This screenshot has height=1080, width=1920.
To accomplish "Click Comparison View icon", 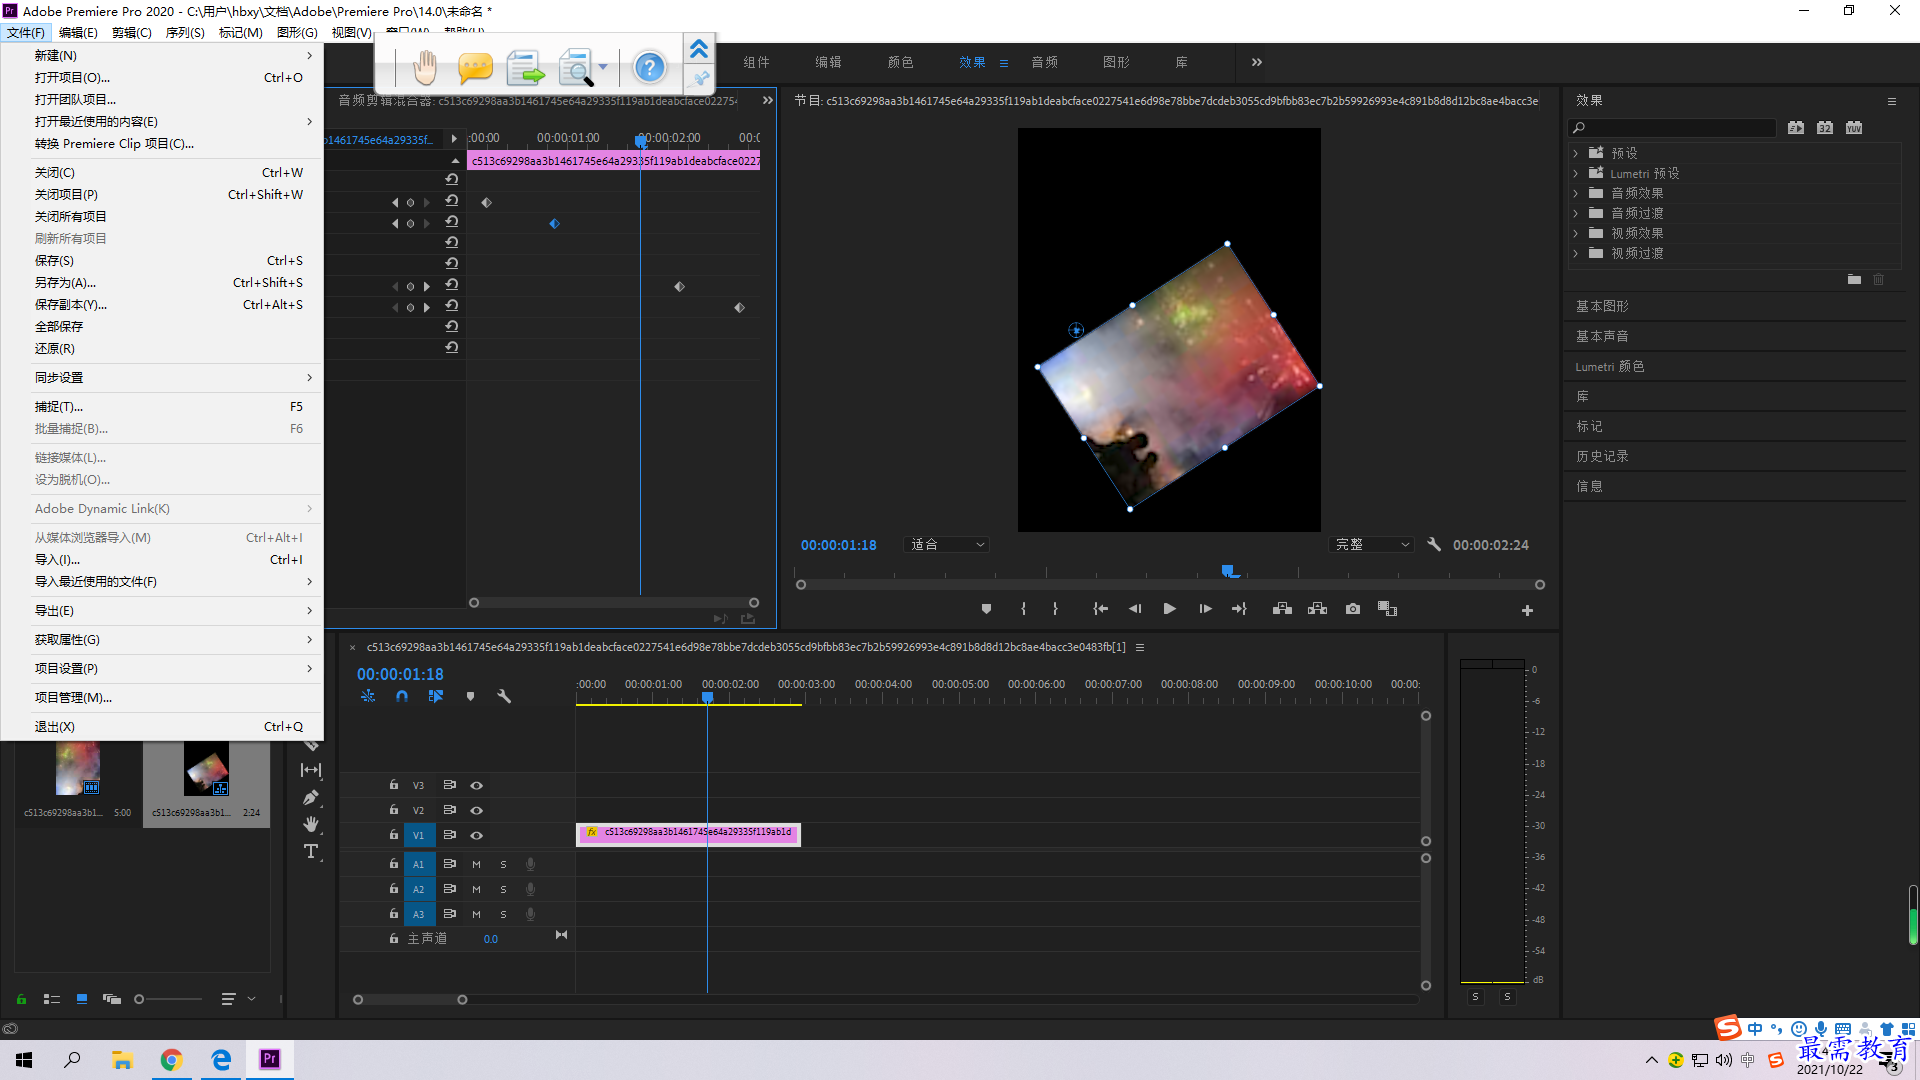I will (1387, 609).
